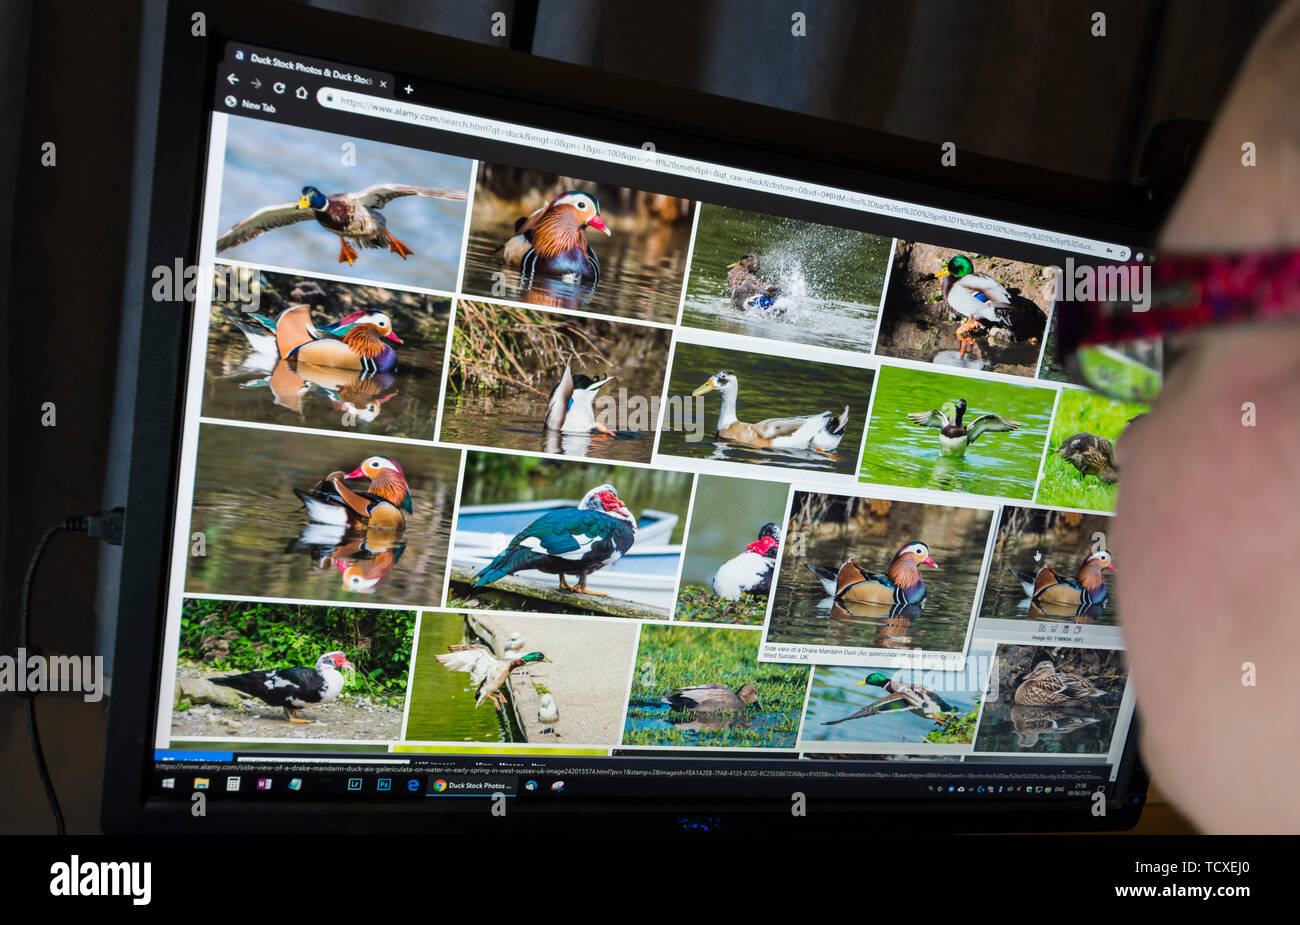This screenshot has height=925, width=1300.
Task: Open the Muscovy duck beside blue boat thumbnail
Action: coord(568,535)
